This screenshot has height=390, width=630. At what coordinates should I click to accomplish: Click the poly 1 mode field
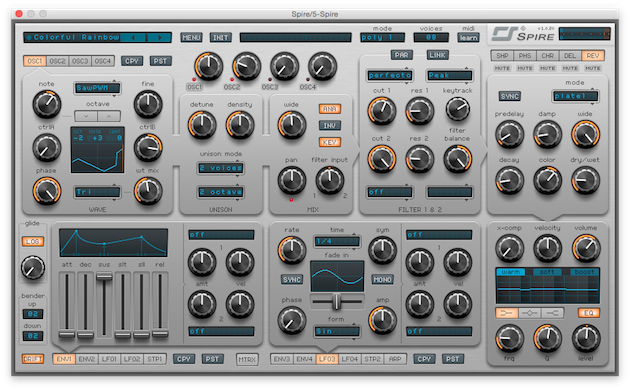pyautogui.click(x=382, y=37)
